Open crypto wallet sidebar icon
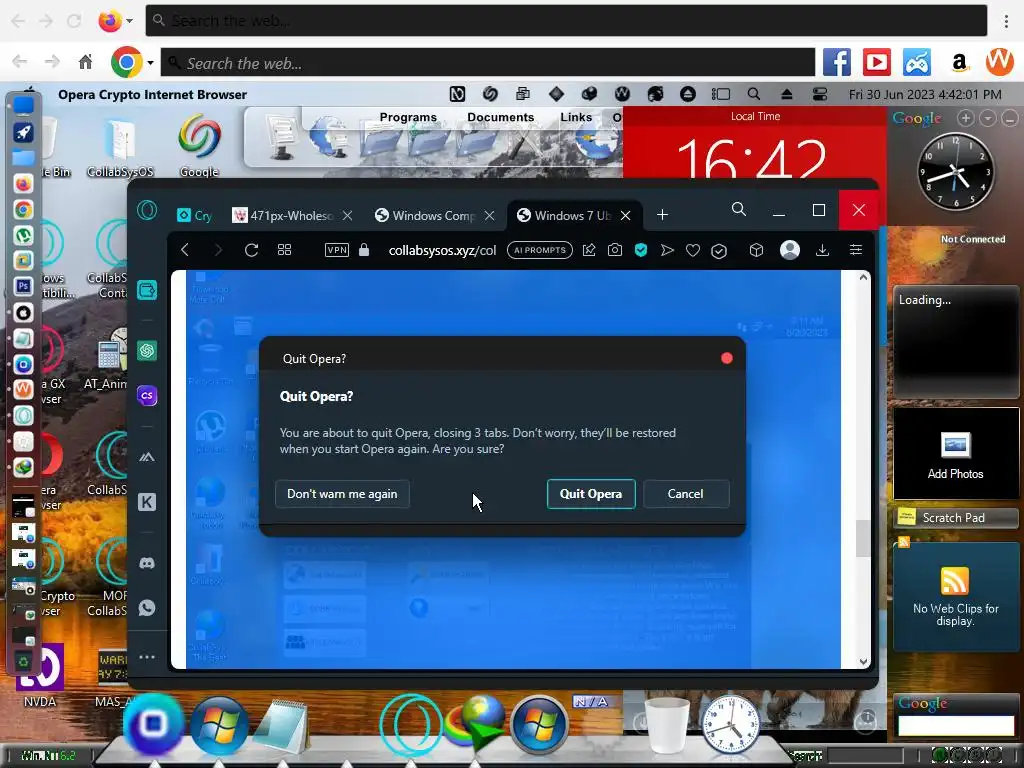 point(147,290)
